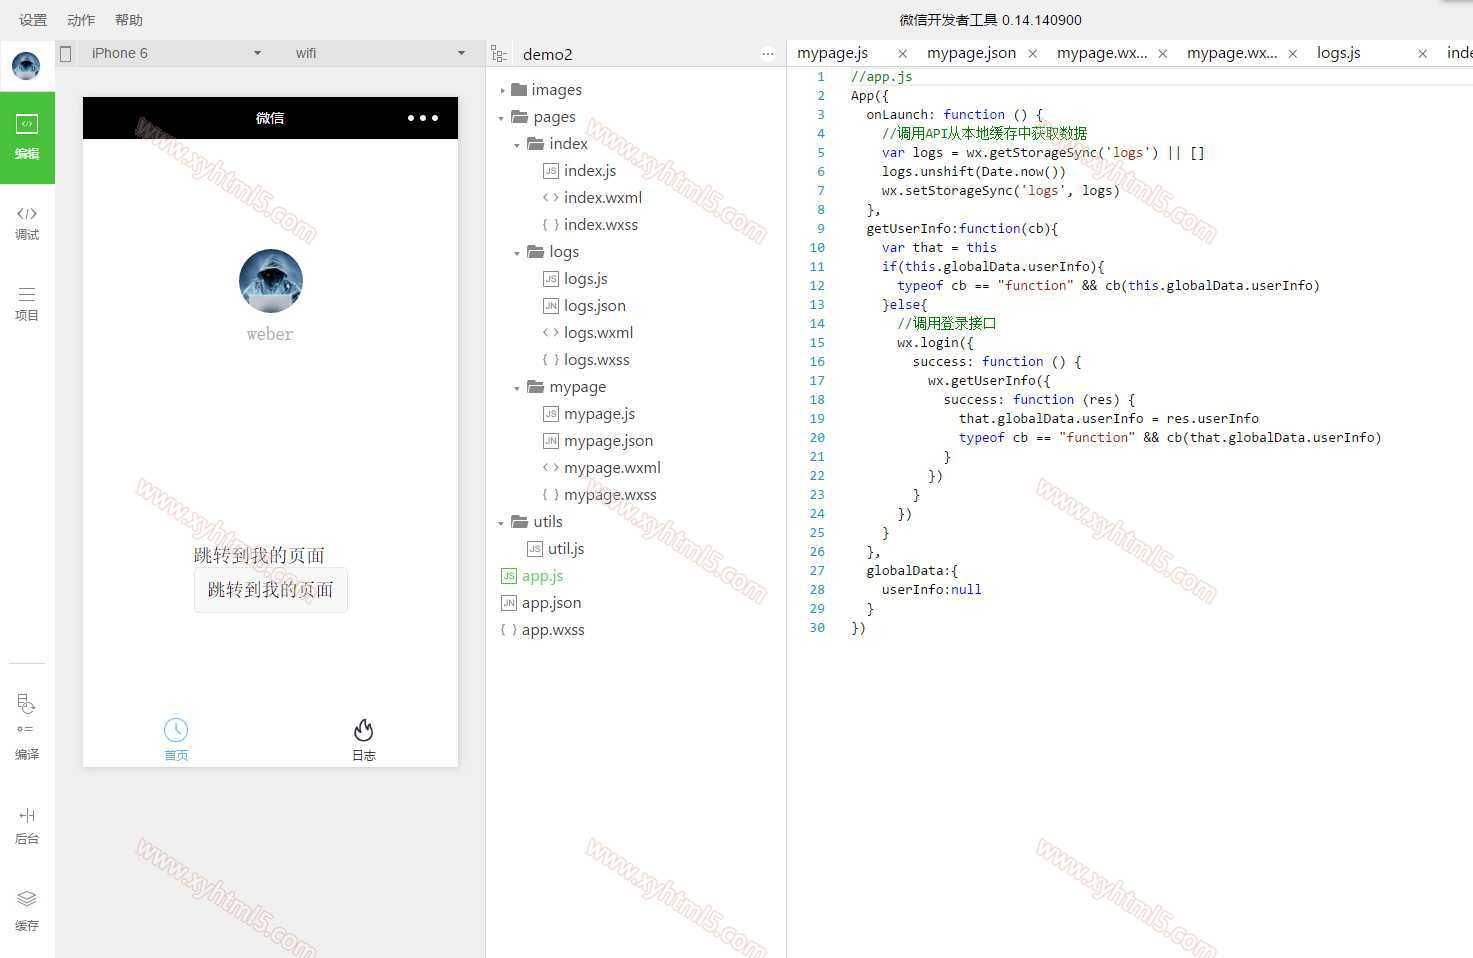Open more options next to demo2

tap(767, 54)
